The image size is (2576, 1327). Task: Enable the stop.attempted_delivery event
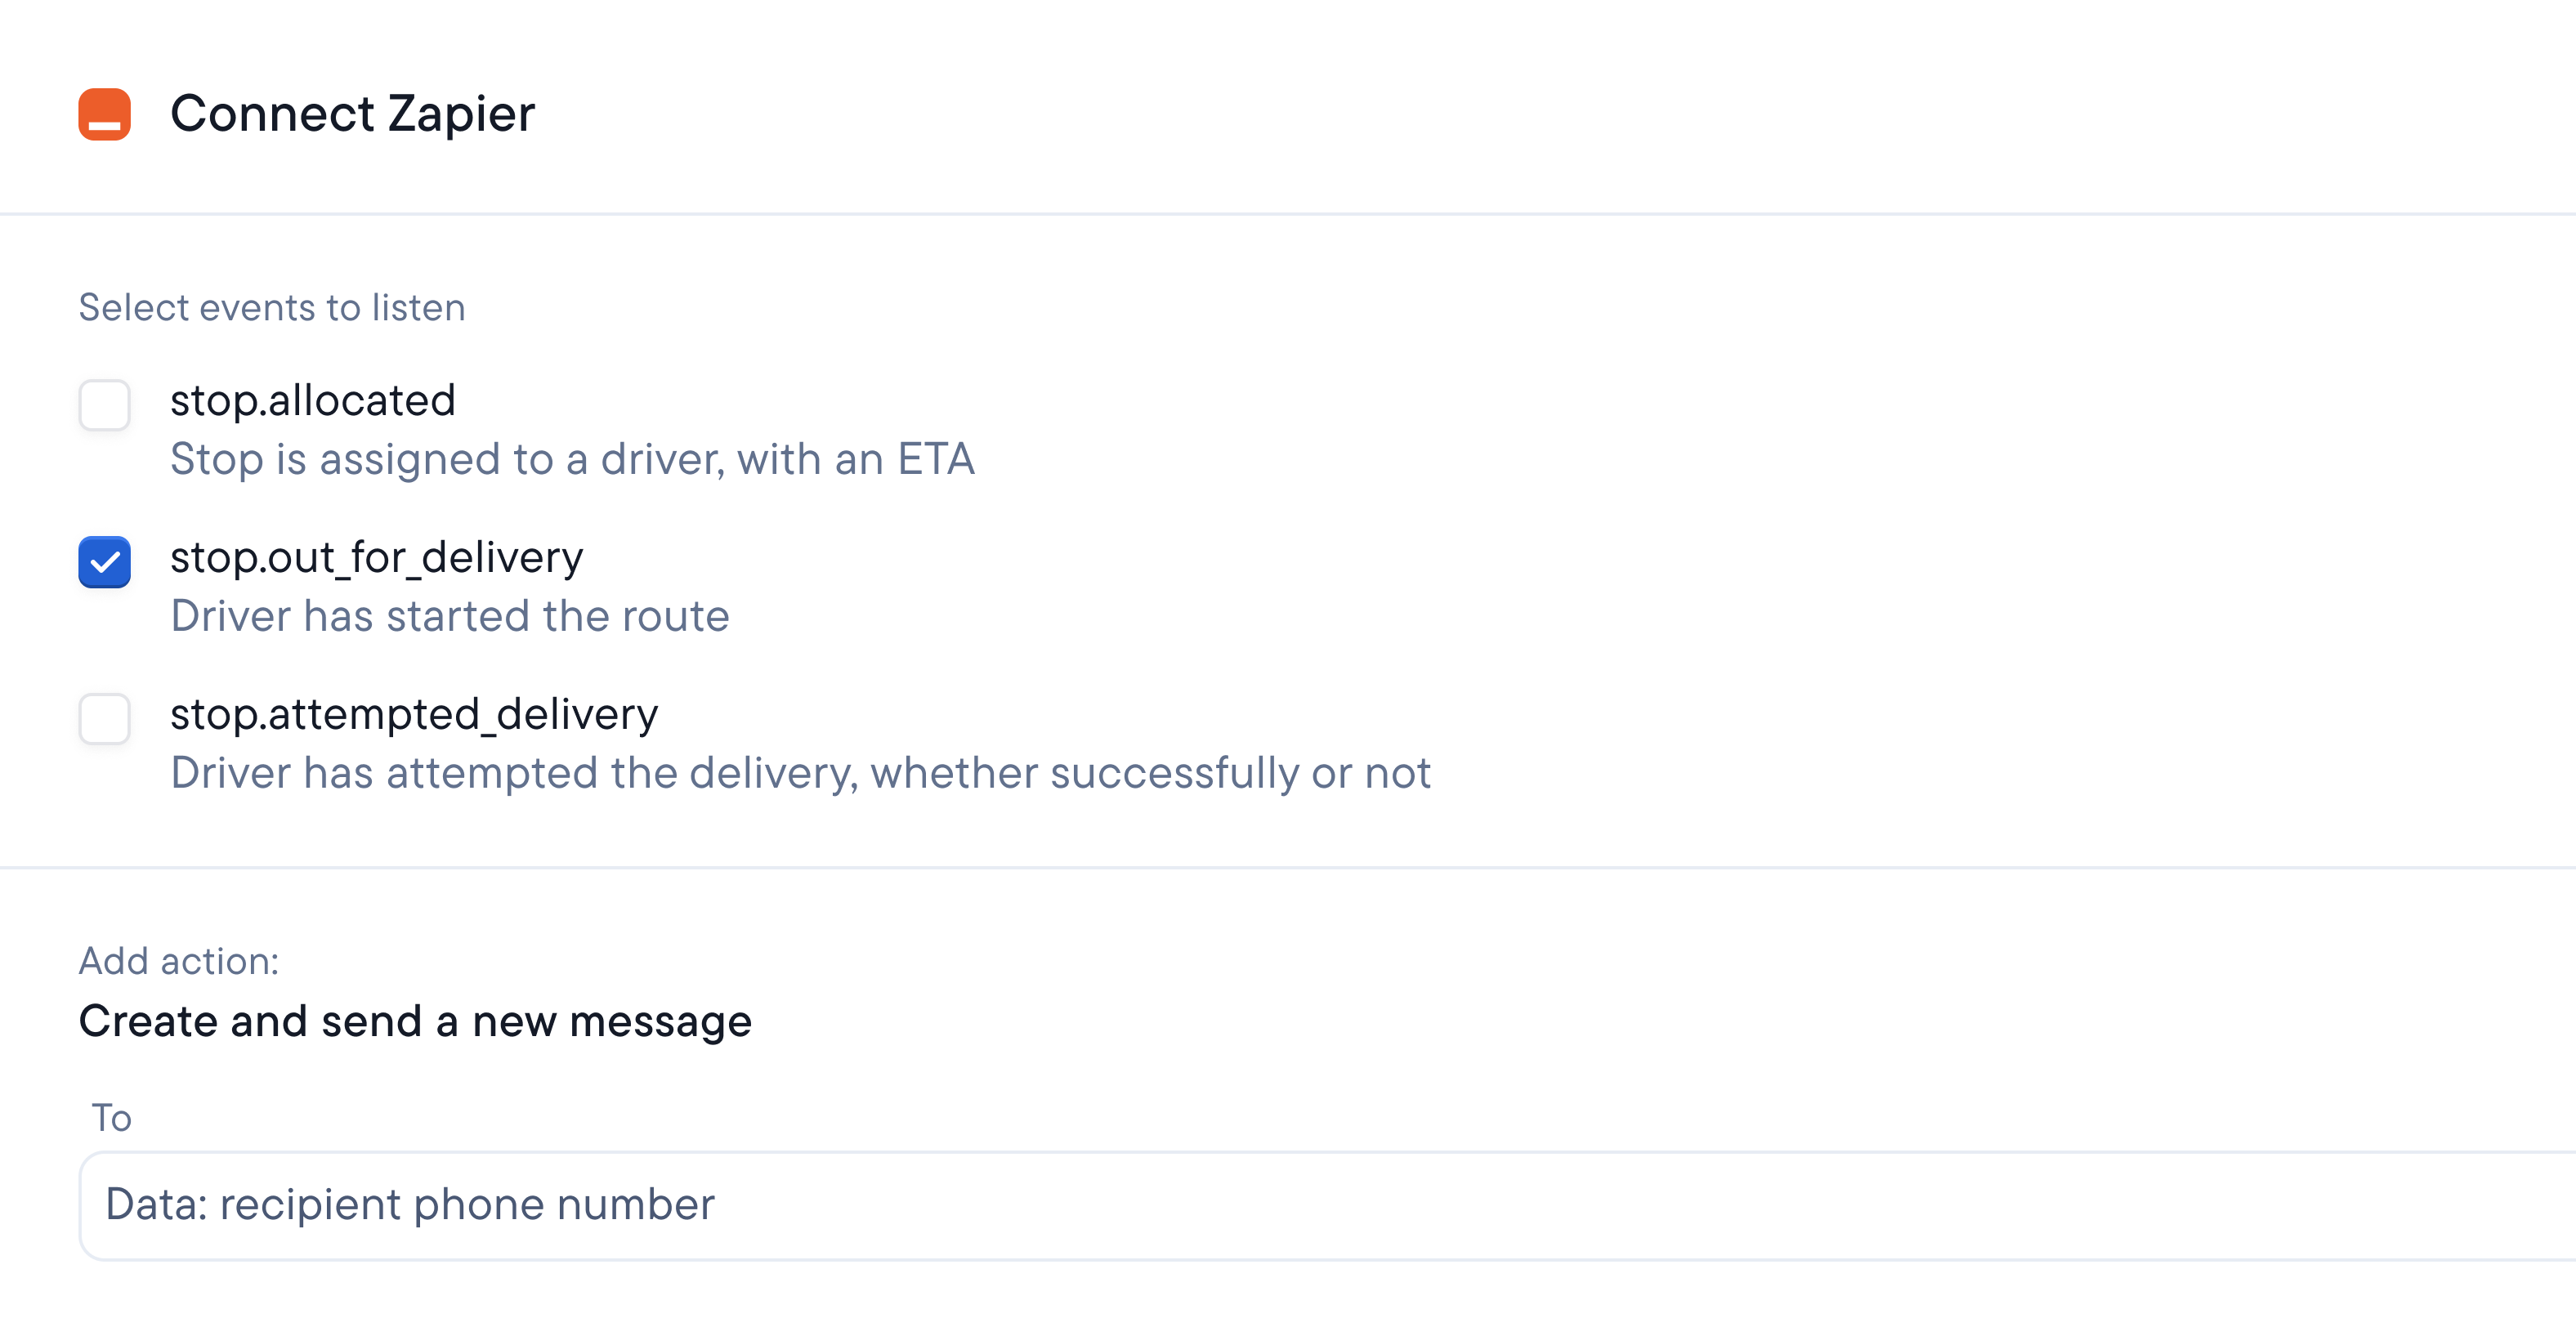pos(104,720)
